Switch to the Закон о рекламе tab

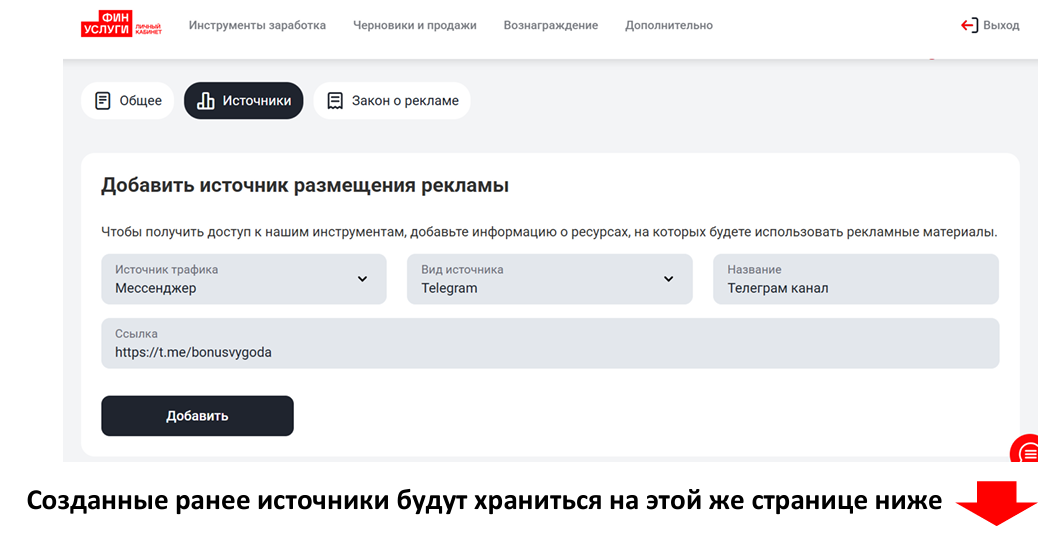(392, 101)
